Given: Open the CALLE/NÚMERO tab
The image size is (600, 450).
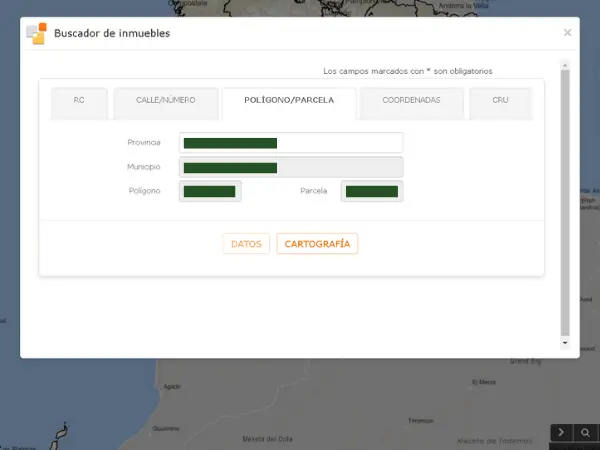Looking at the screenshot, I should click(165, 101).
